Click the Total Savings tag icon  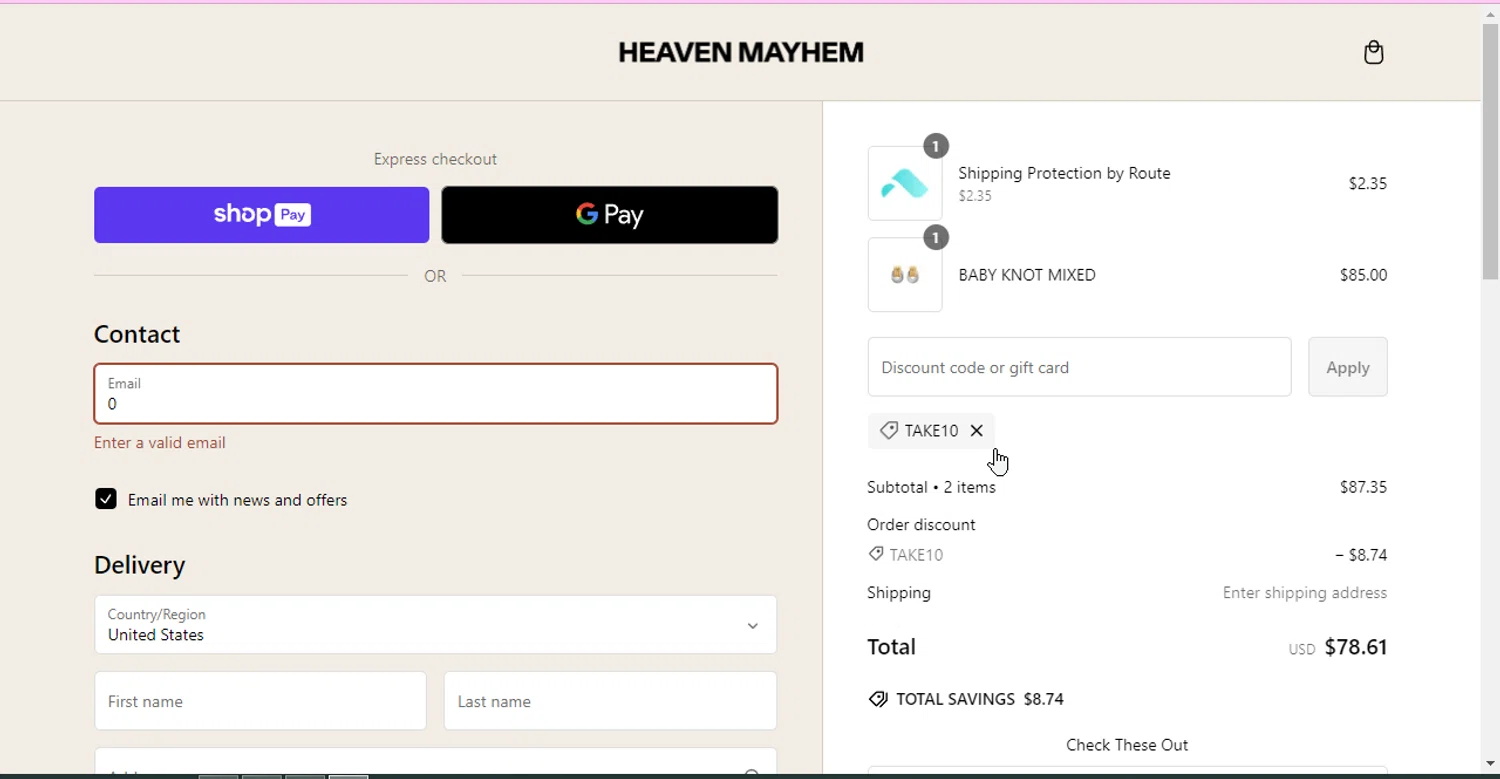[x=878, y=699]
